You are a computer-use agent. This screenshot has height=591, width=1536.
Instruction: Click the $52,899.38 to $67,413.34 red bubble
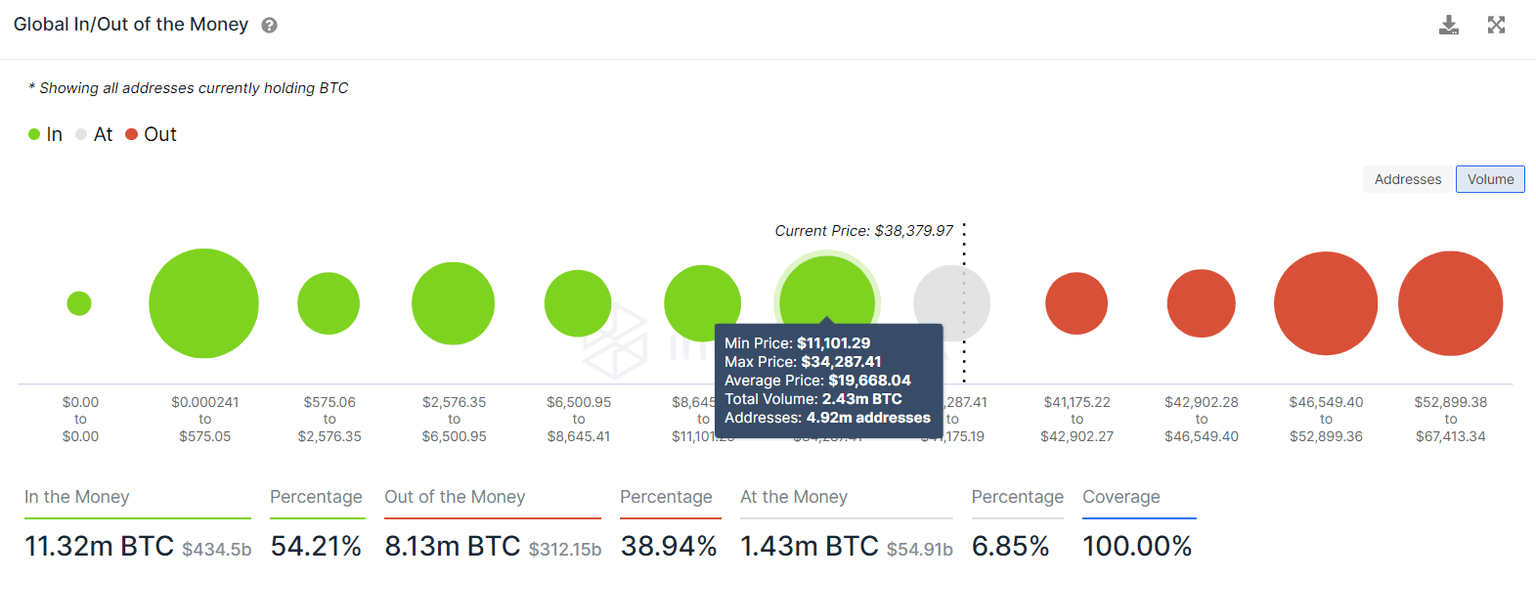(x=1450, y=303)
